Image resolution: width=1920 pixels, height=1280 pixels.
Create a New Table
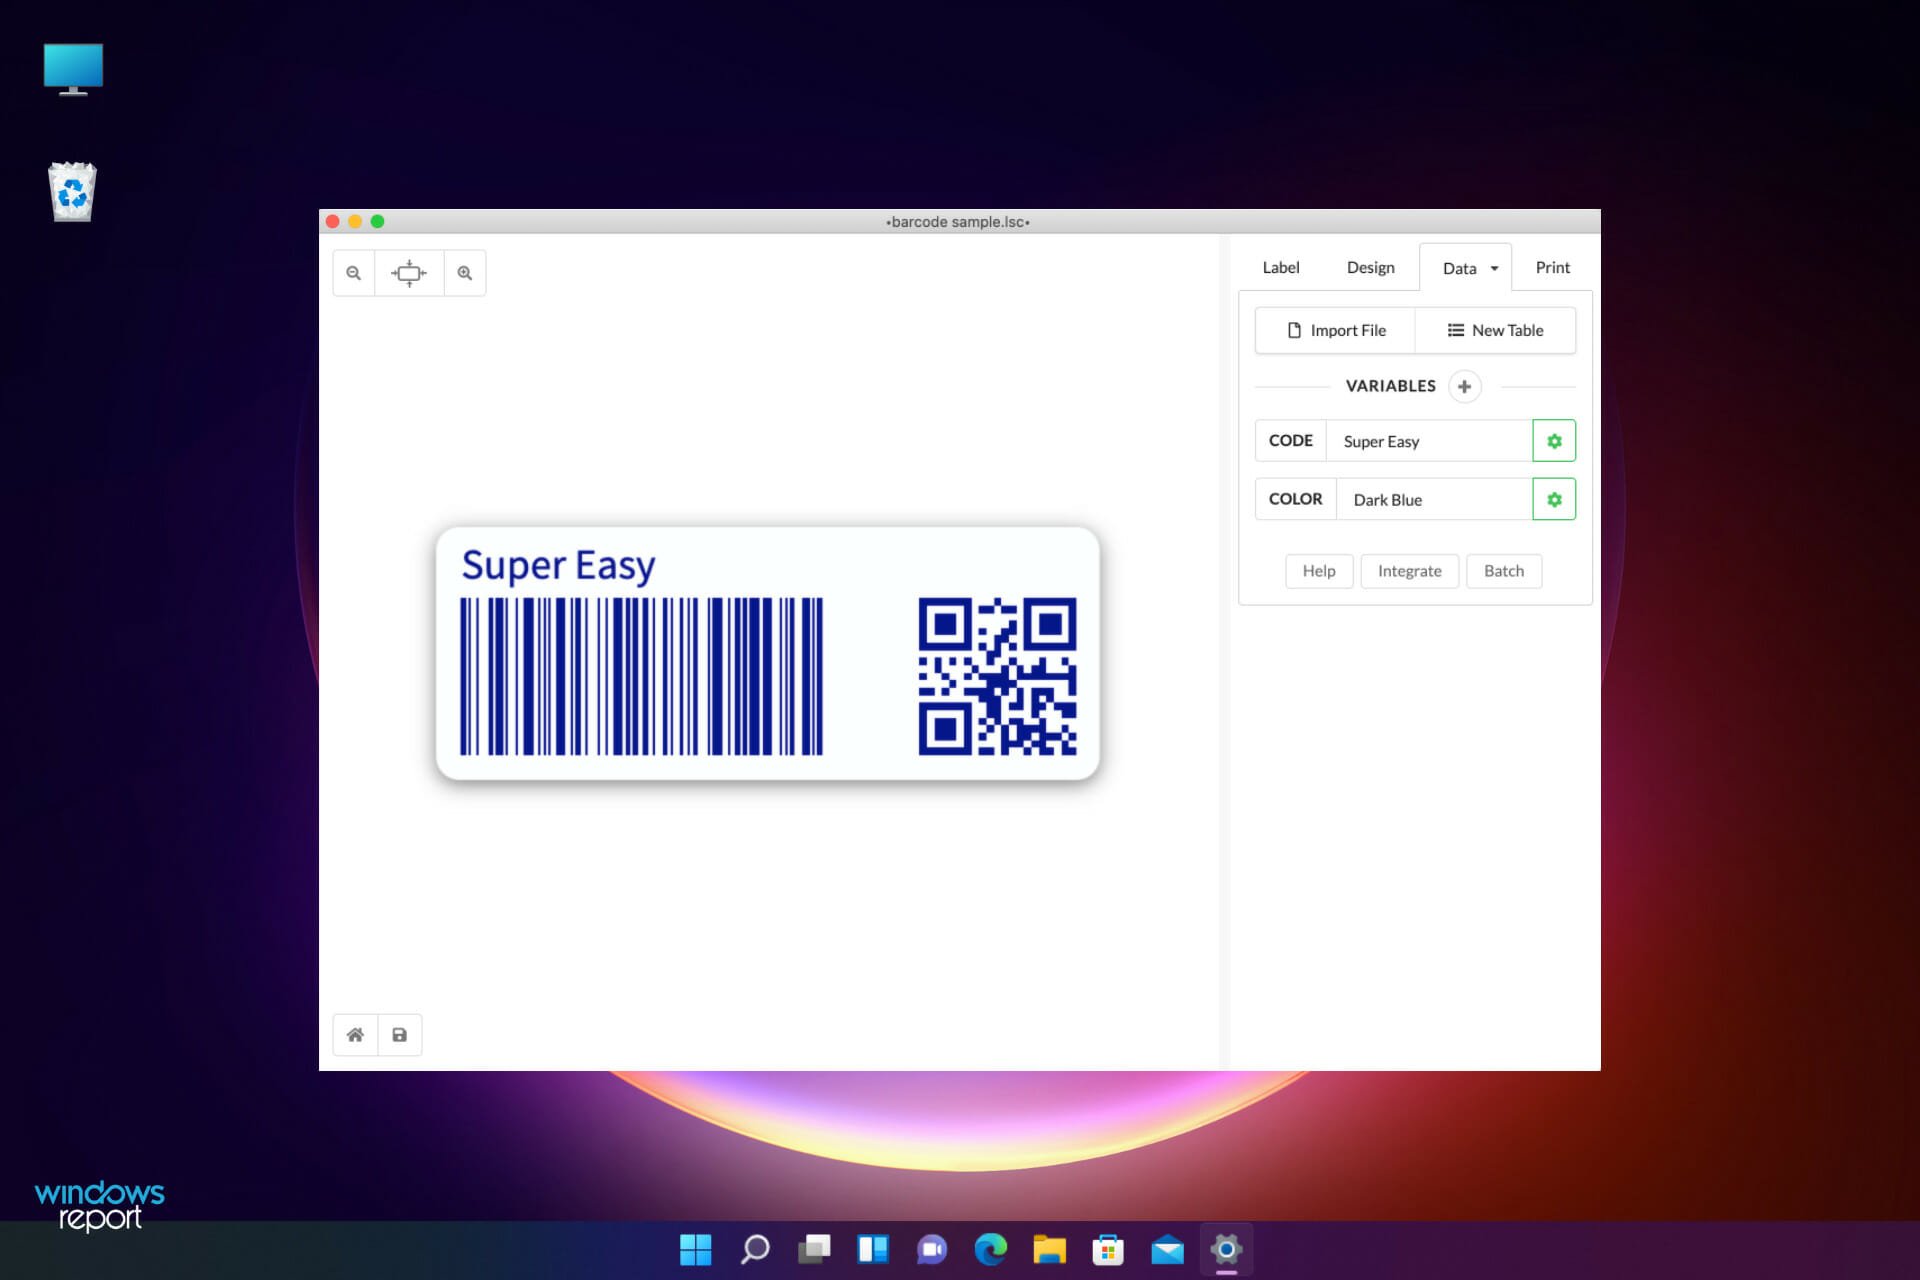point(1495,330)
